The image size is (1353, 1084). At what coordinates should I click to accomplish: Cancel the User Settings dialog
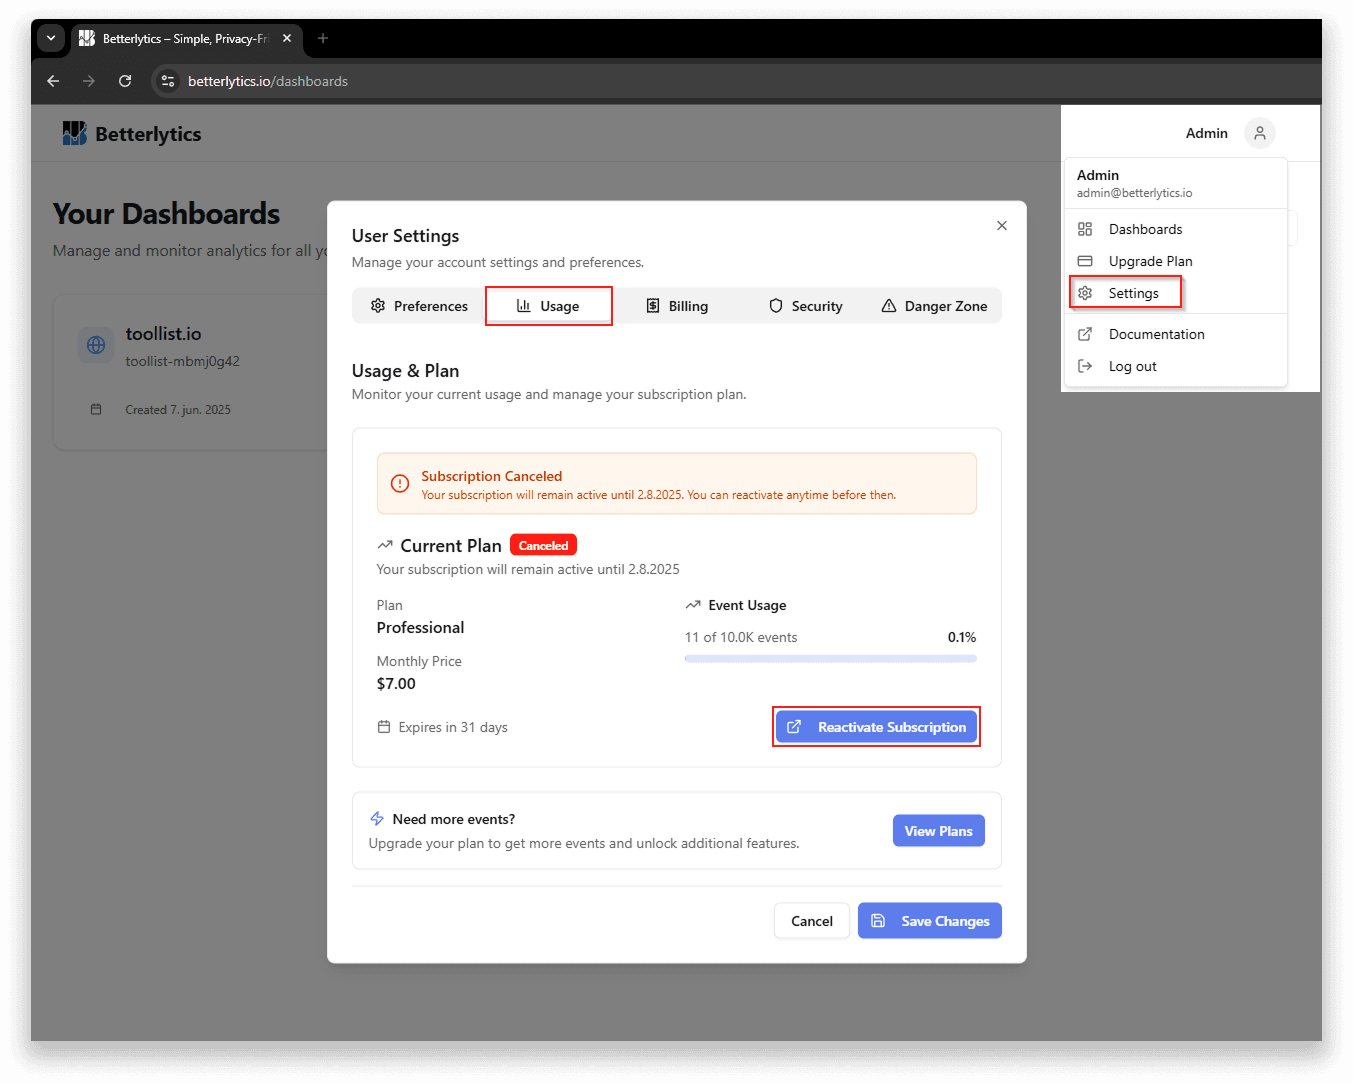point(811,921)
